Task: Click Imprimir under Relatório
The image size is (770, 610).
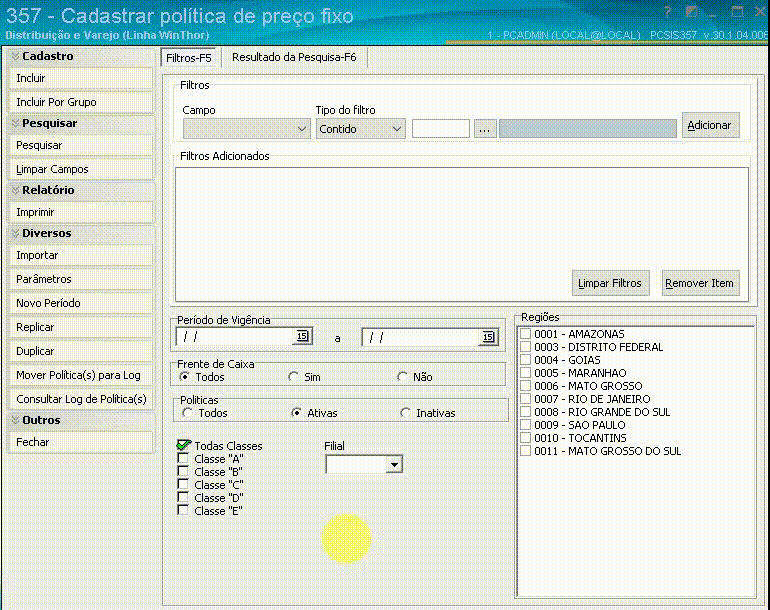Action: (x=81, y=212)
